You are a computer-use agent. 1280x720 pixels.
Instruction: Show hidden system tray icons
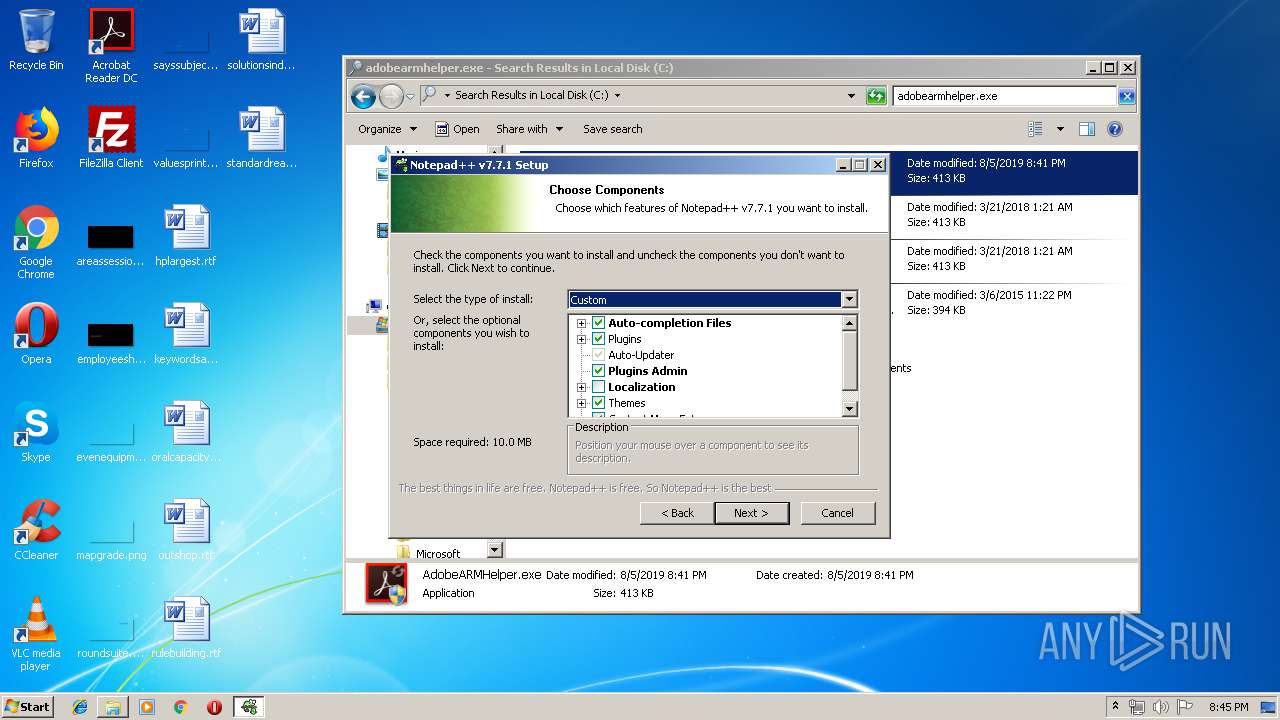tap(1115, 707)
